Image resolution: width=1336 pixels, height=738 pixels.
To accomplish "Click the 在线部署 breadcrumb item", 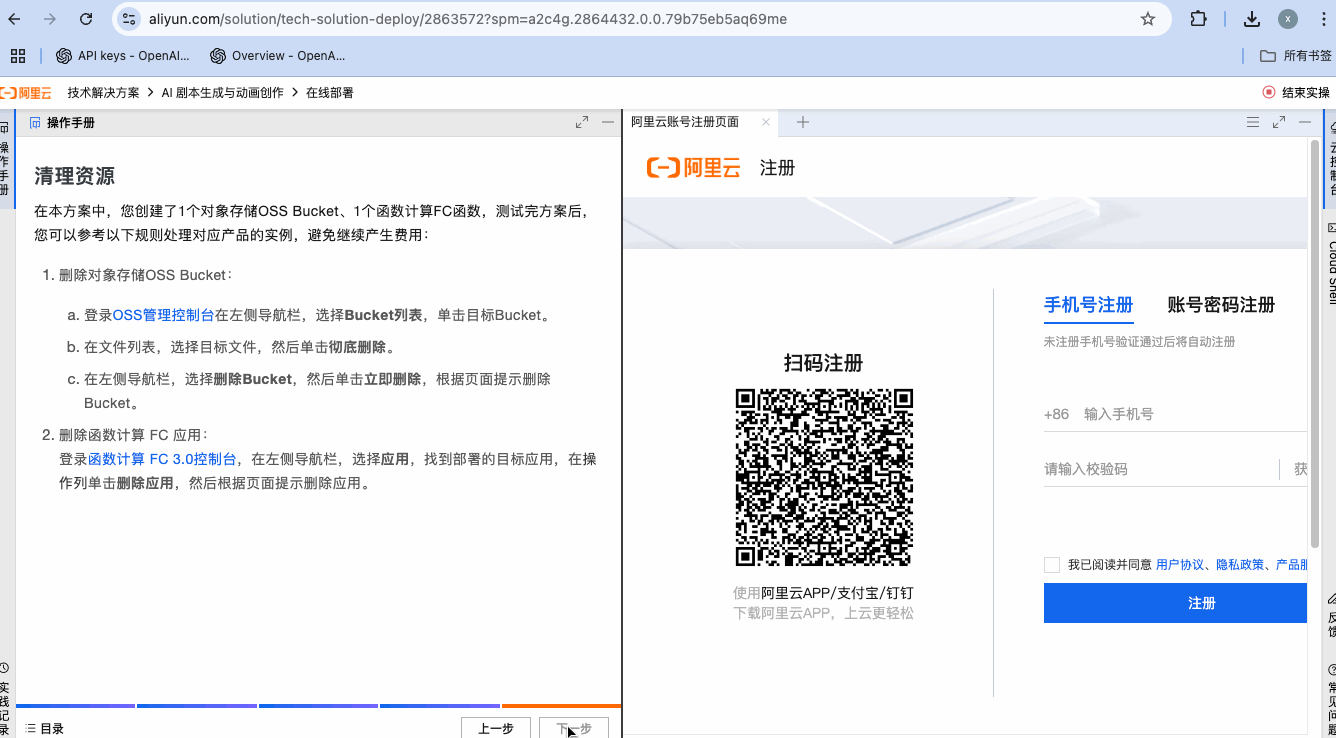I will tap(330, 93).
